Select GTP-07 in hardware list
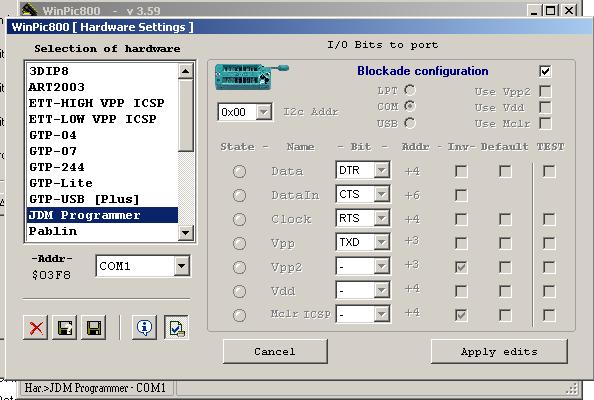This screenshot has width=594, height=400. click(102, 151)
